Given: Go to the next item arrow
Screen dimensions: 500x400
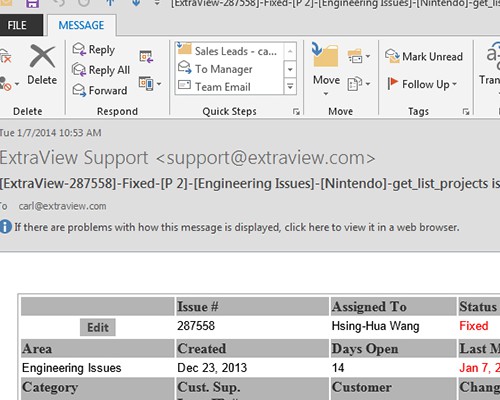Looking at the screenshot, I should [x=136, y=3].
